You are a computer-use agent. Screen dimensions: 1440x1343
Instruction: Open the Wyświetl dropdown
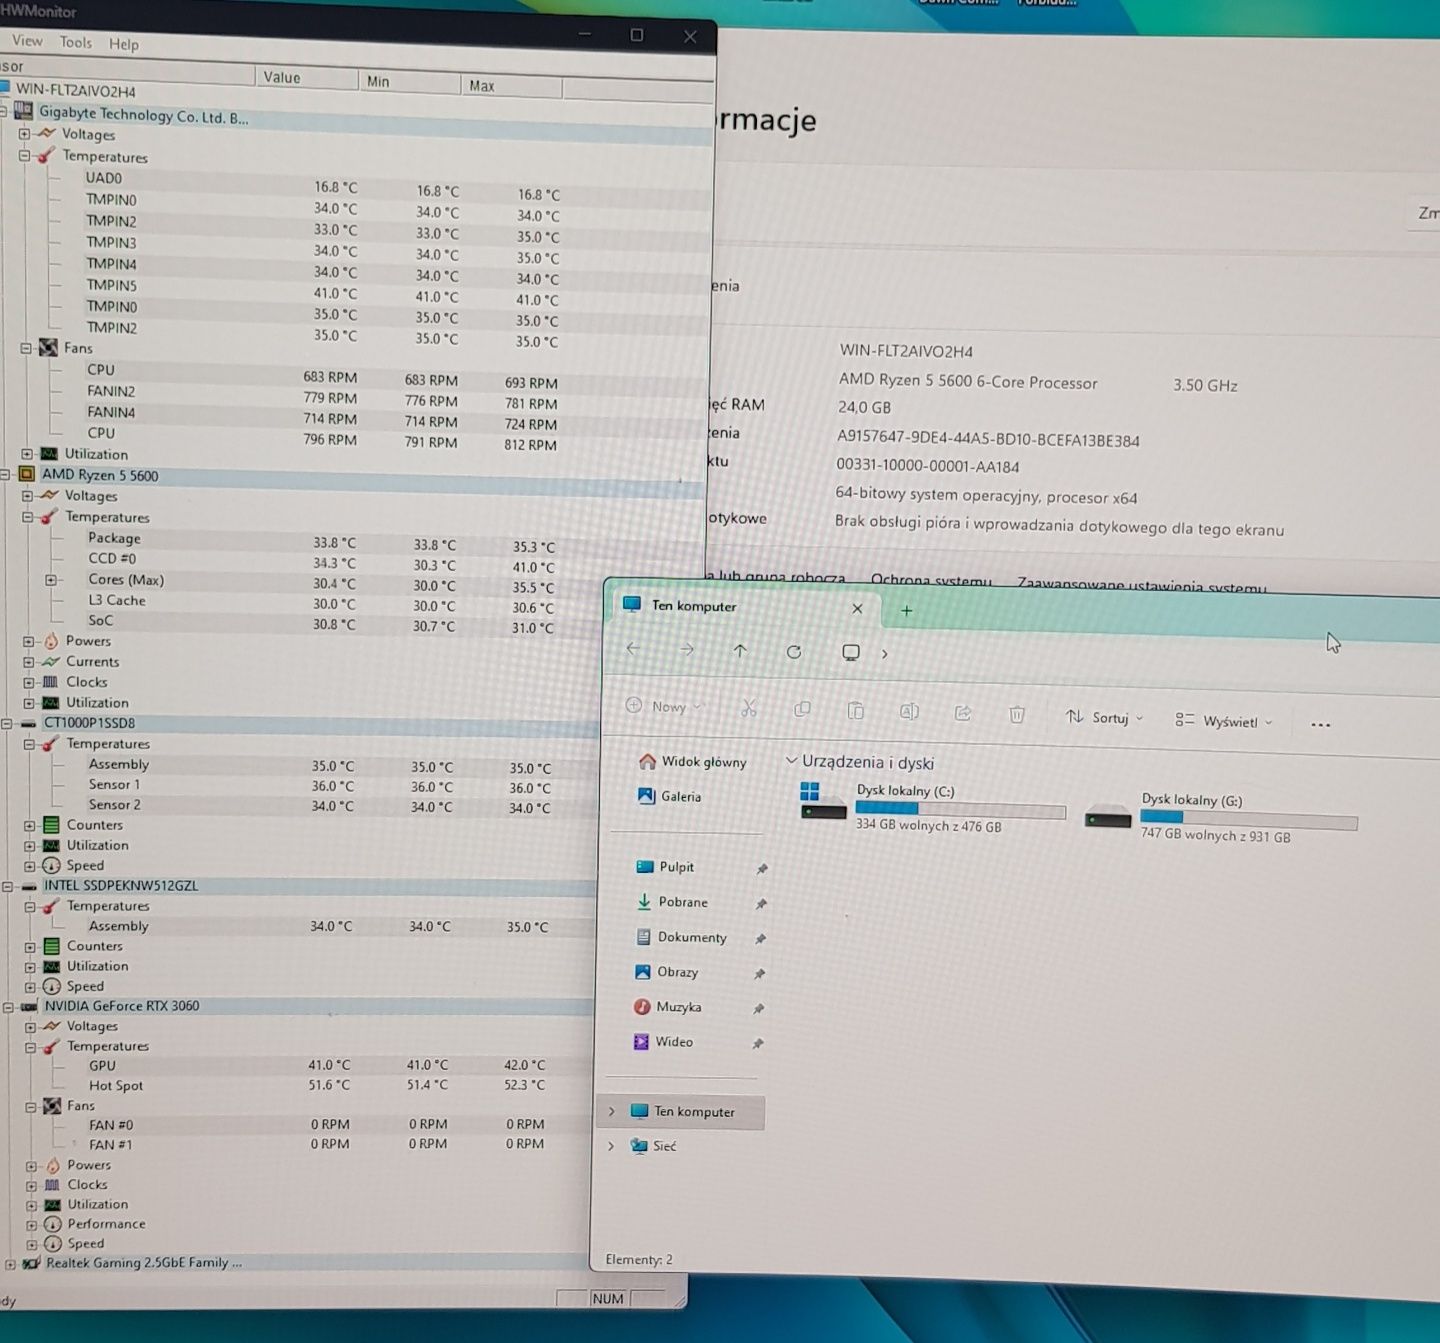(1224, 720)
